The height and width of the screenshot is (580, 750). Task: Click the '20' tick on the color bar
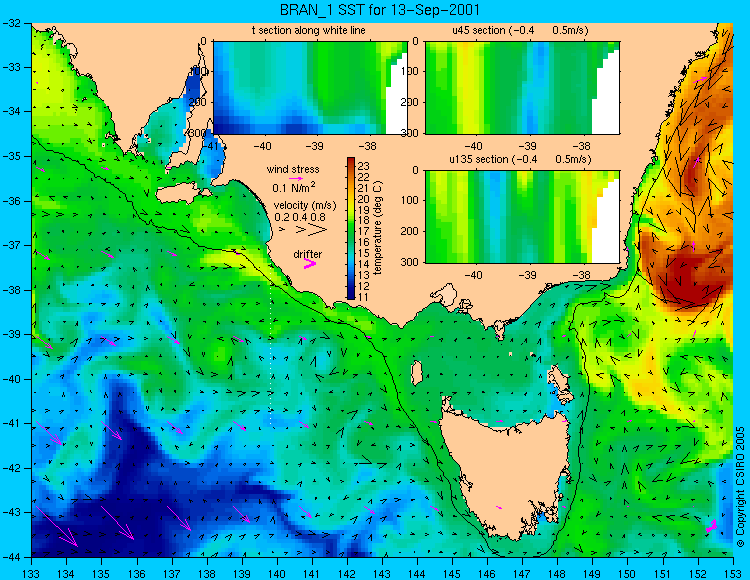click(364, 199)
